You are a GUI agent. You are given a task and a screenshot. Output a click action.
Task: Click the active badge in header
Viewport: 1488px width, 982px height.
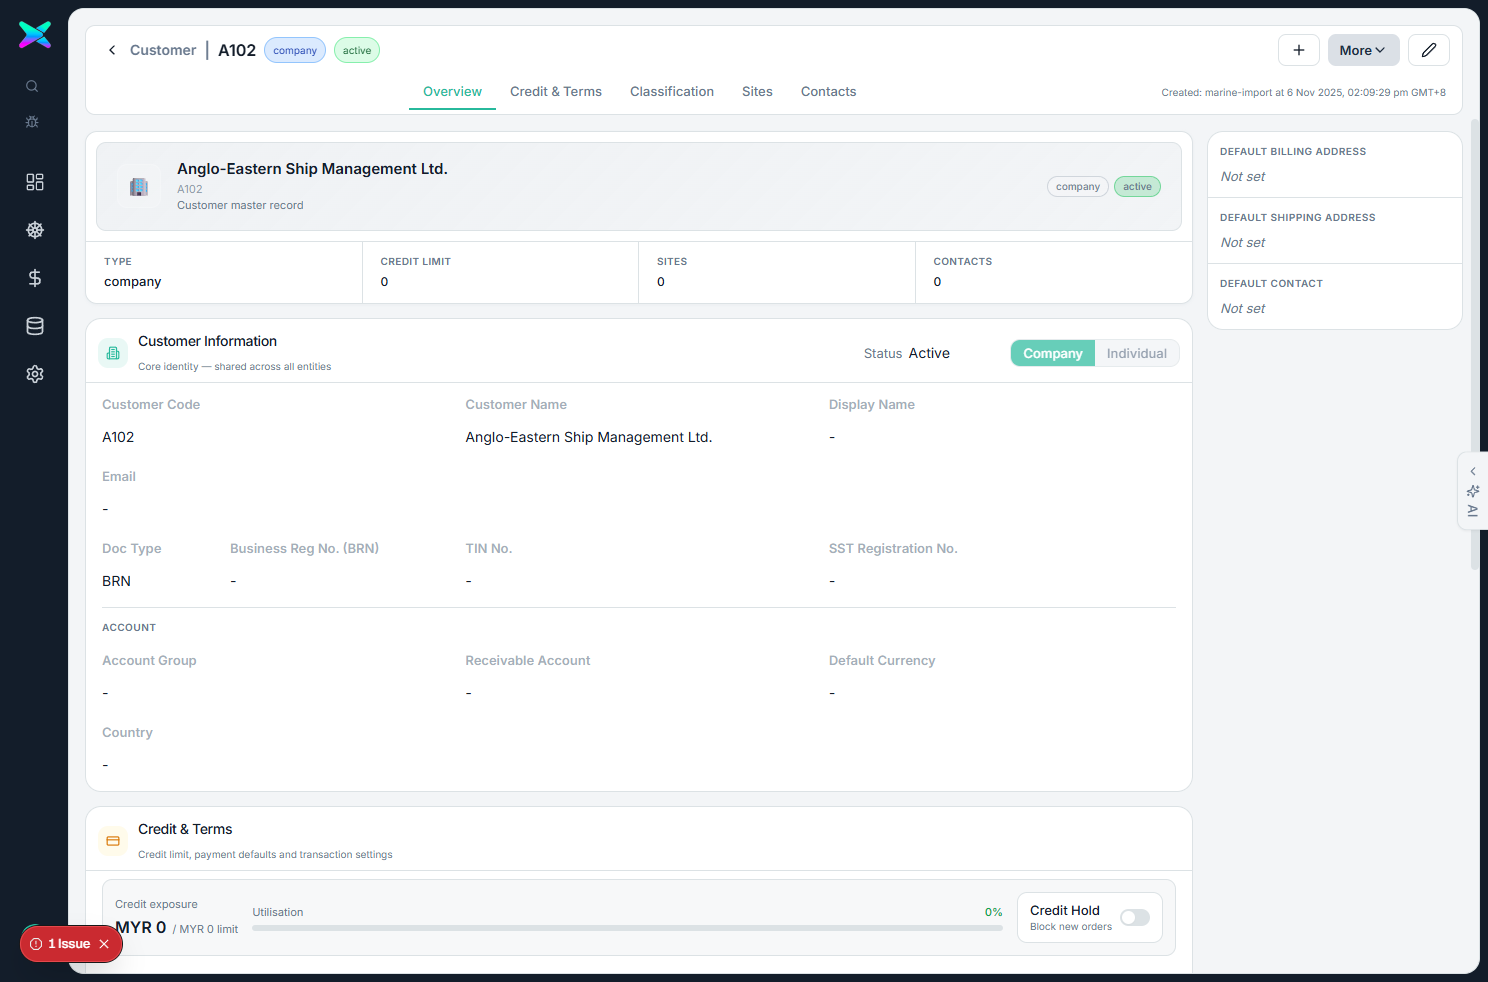[x=357, y=50]
